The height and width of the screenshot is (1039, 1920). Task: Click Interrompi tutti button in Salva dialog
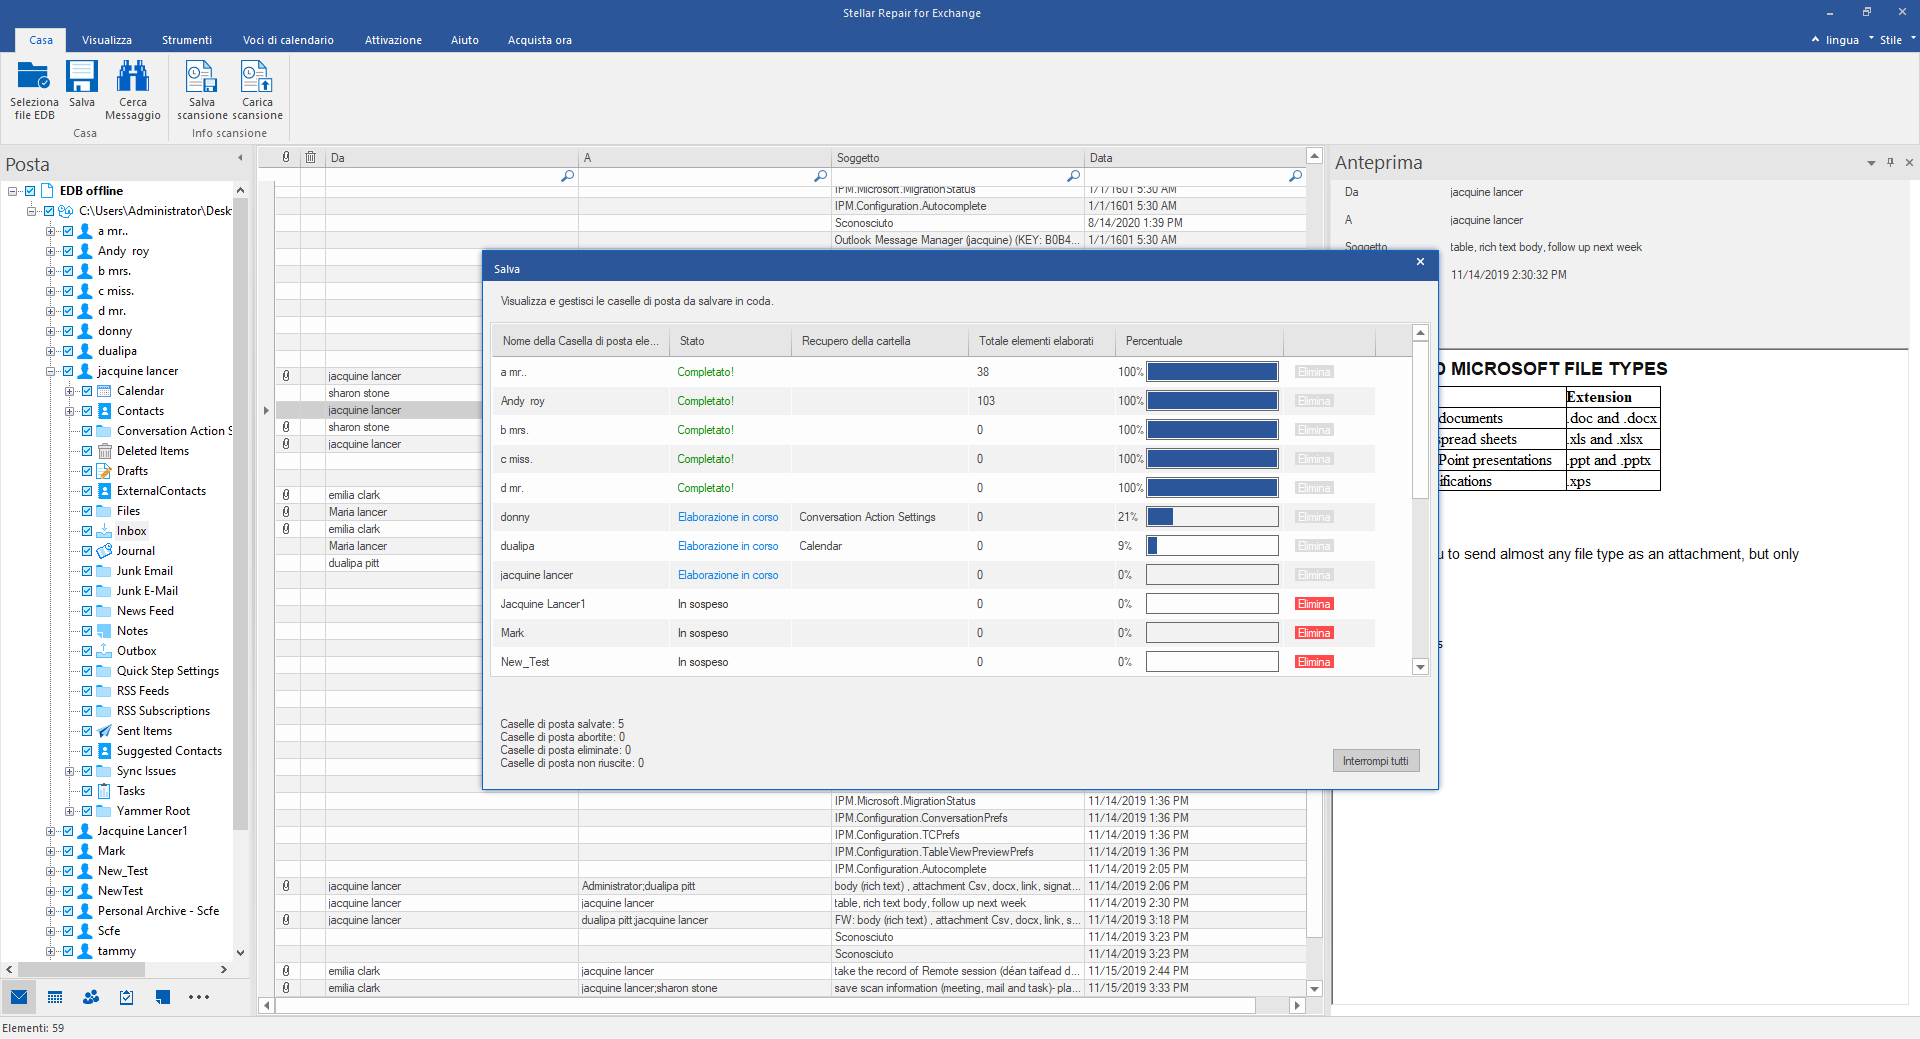click(x=1375, y=761)
